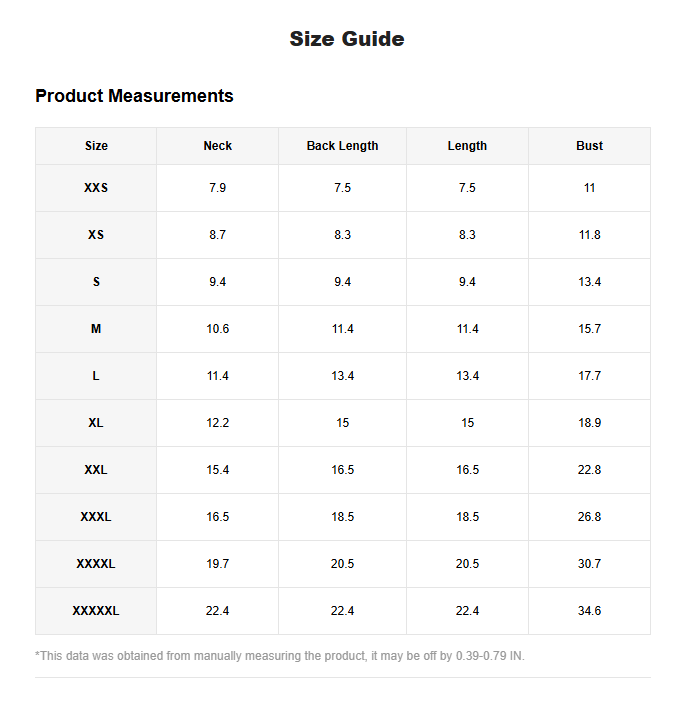This screenshot has width=683, height=701.
Task: Select Bust value 17.7 in L row
Action: click(589, 376)
